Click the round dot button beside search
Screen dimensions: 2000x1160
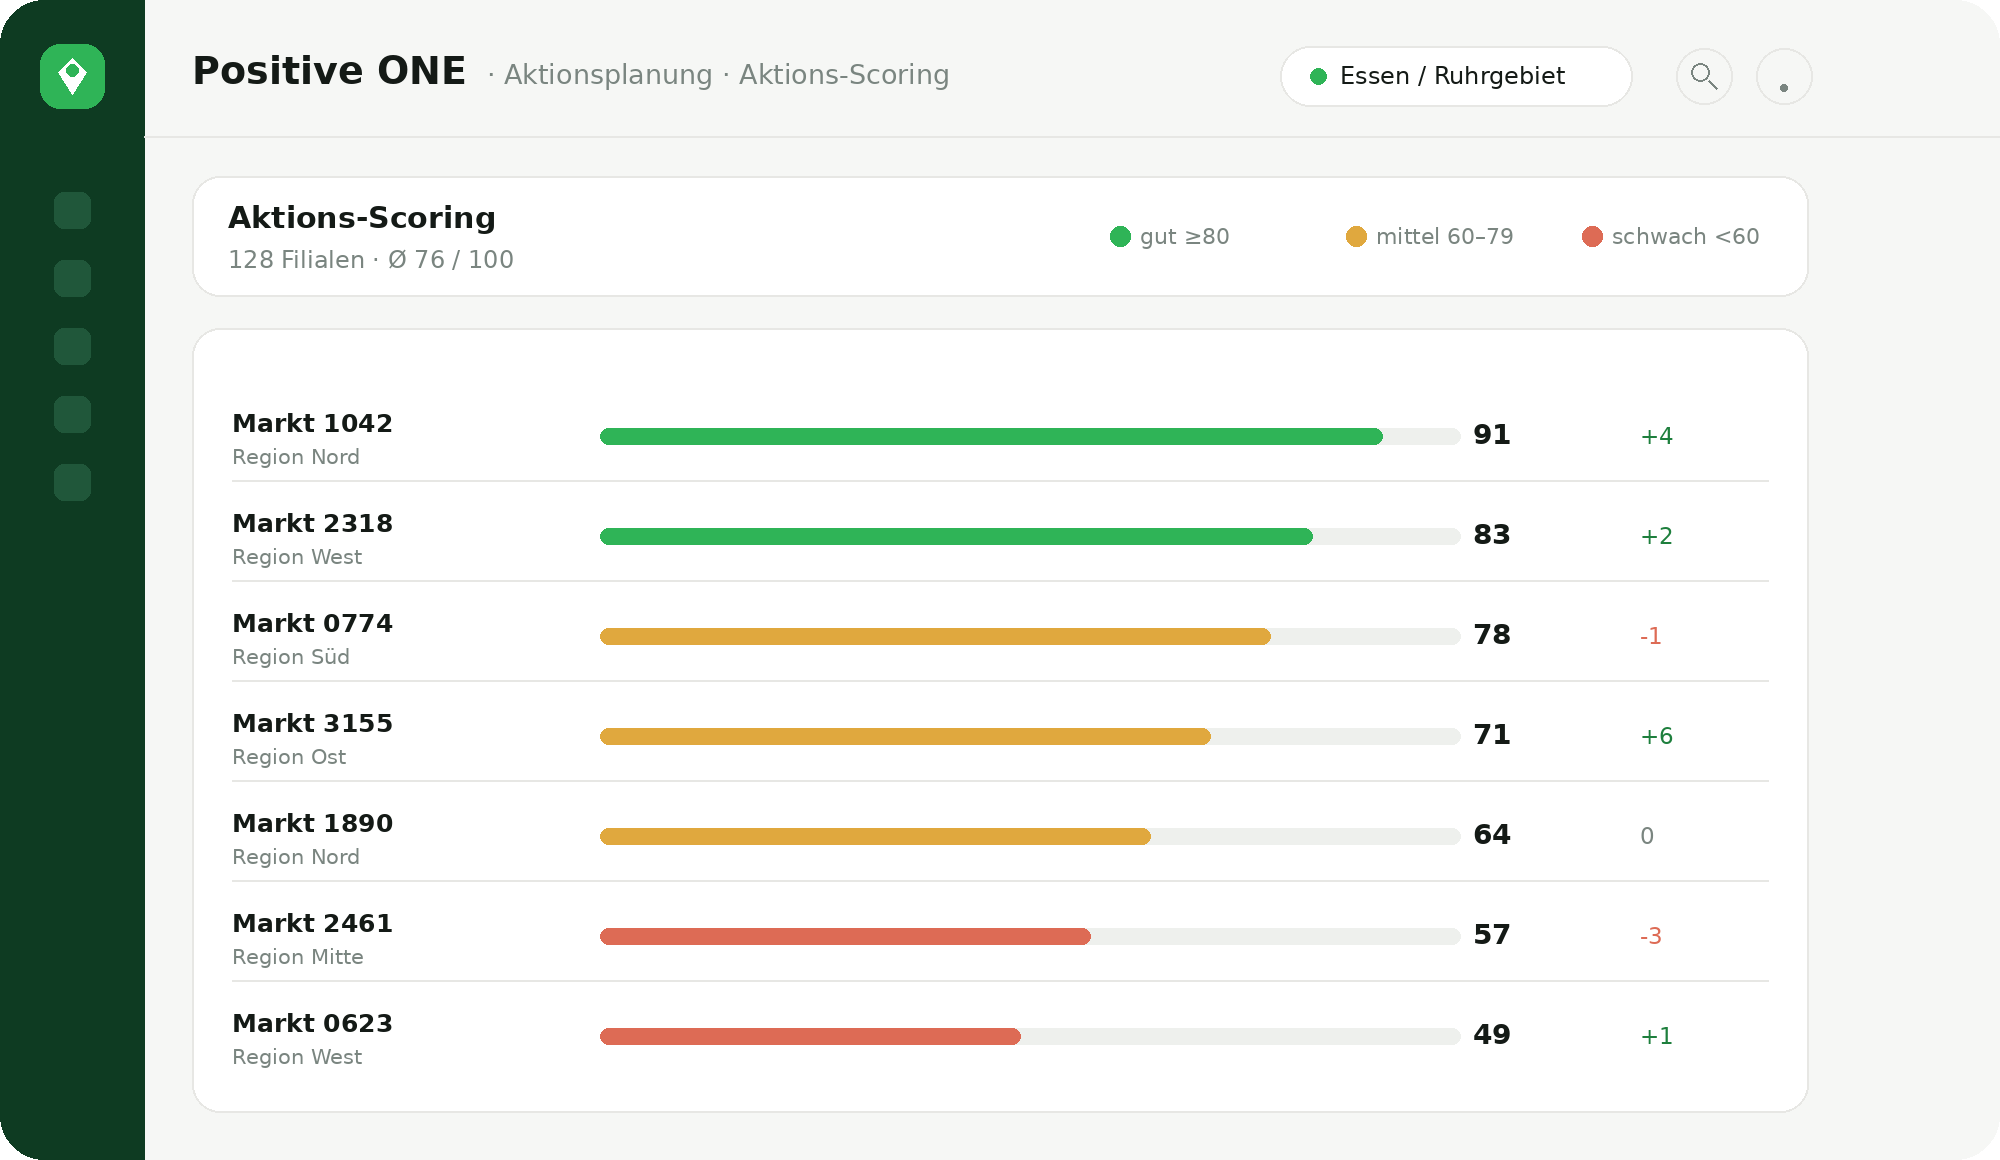[1784, 76]
